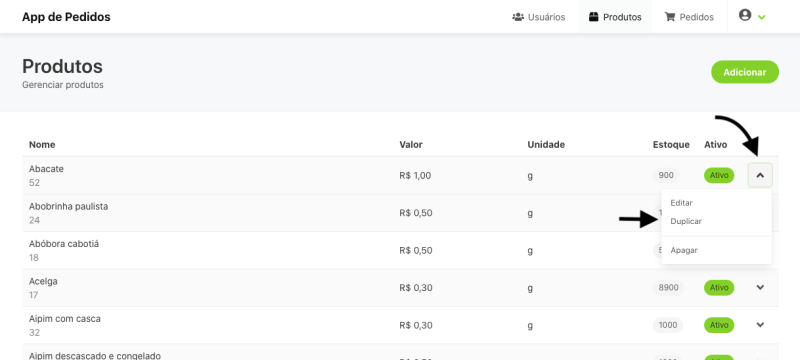800x360 pixels.
Task: Click the Valor column header
Action: point(411,145)
